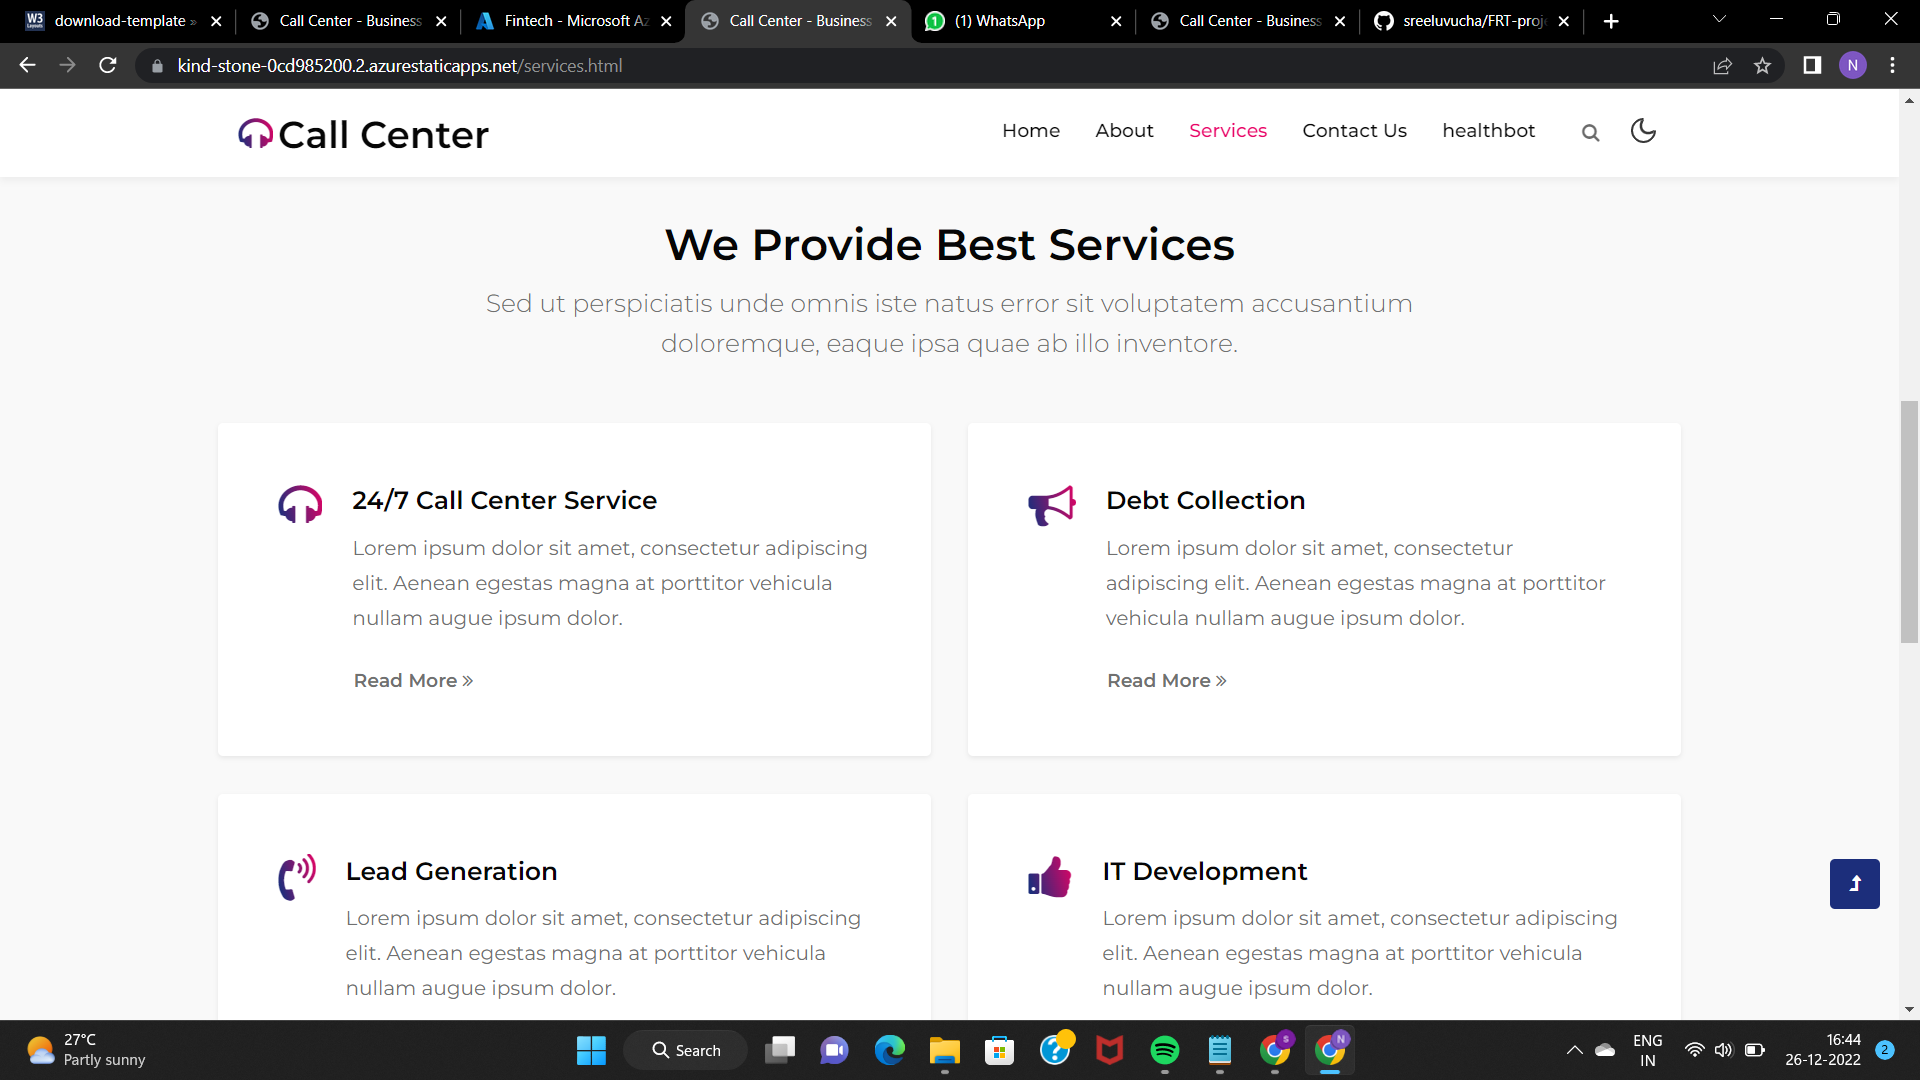This screenshot has width=1920, height=1080.
Task: Click the thumbs-up icon for IT Development
Action: (1048, 876)
